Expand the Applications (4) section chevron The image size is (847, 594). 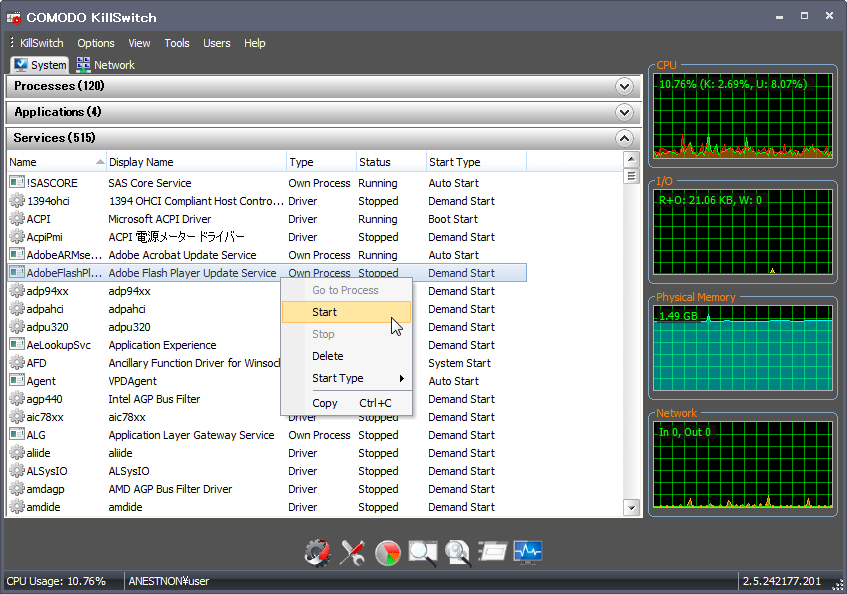click(x=624, y=112)
